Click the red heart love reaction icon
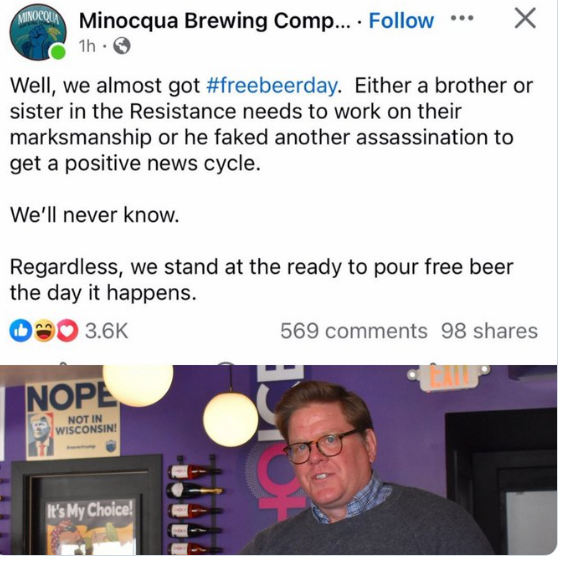 point(67,331)
